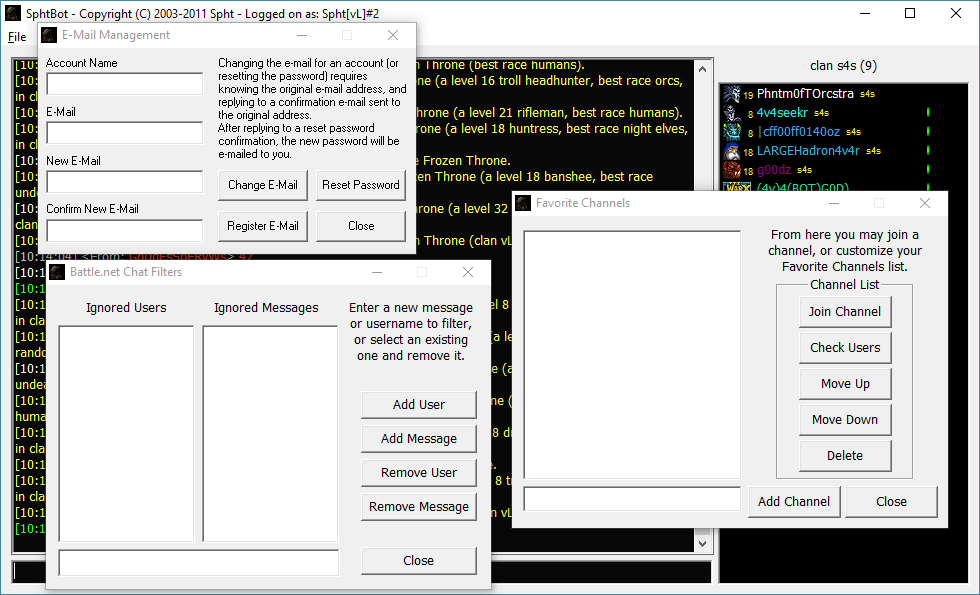
Task: Click the Account Name input field
Action: pos(124,84)
